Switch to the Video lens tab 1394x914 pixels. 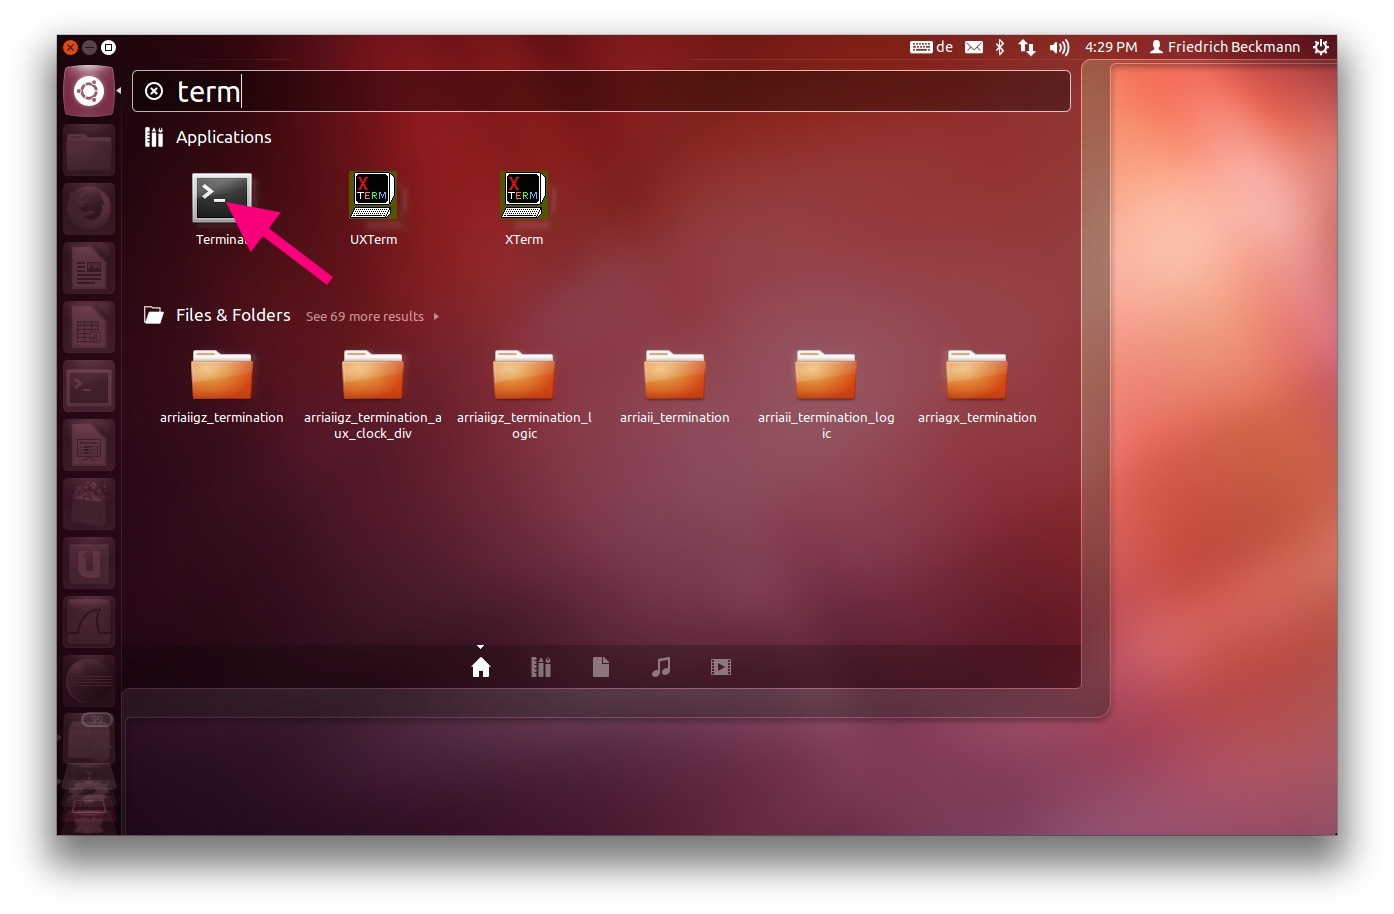pyautogui.click(x=721, y=667)
